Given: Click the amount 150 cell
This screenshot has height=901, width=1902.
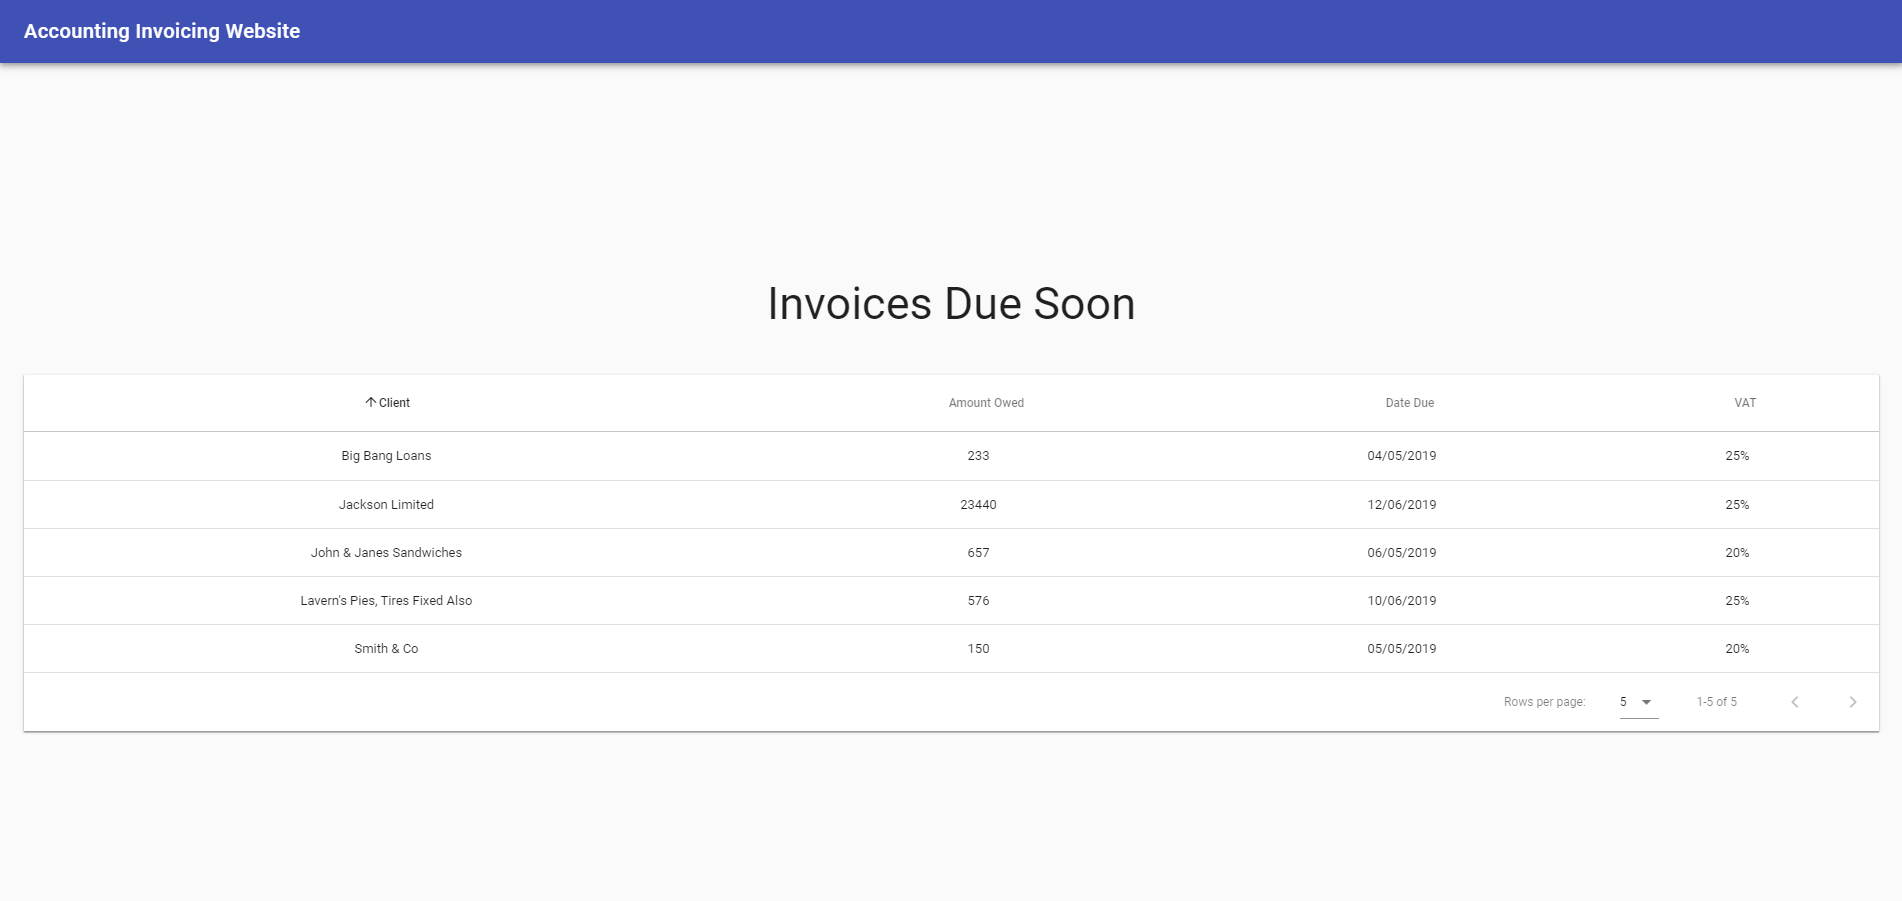Looking at the screenshot, I should click(x=978, y=649).
